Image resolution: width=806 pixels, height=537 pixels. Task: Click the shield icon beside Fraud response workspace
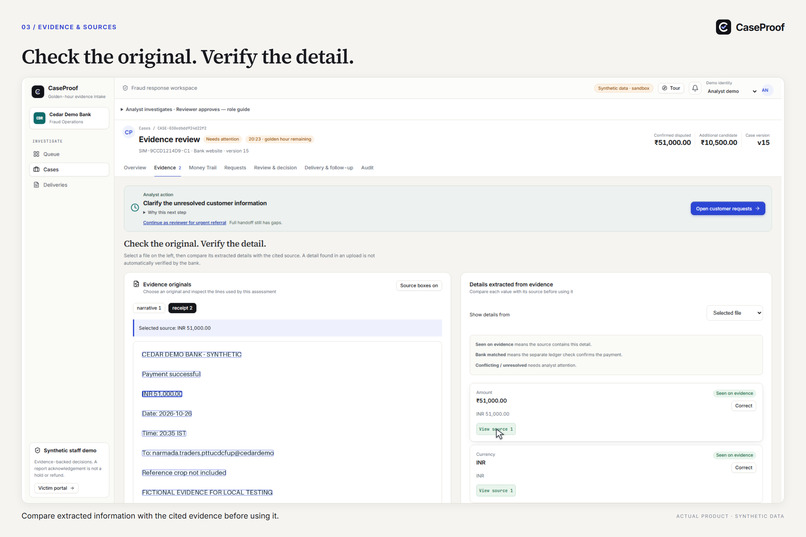(x=125, y=88)
